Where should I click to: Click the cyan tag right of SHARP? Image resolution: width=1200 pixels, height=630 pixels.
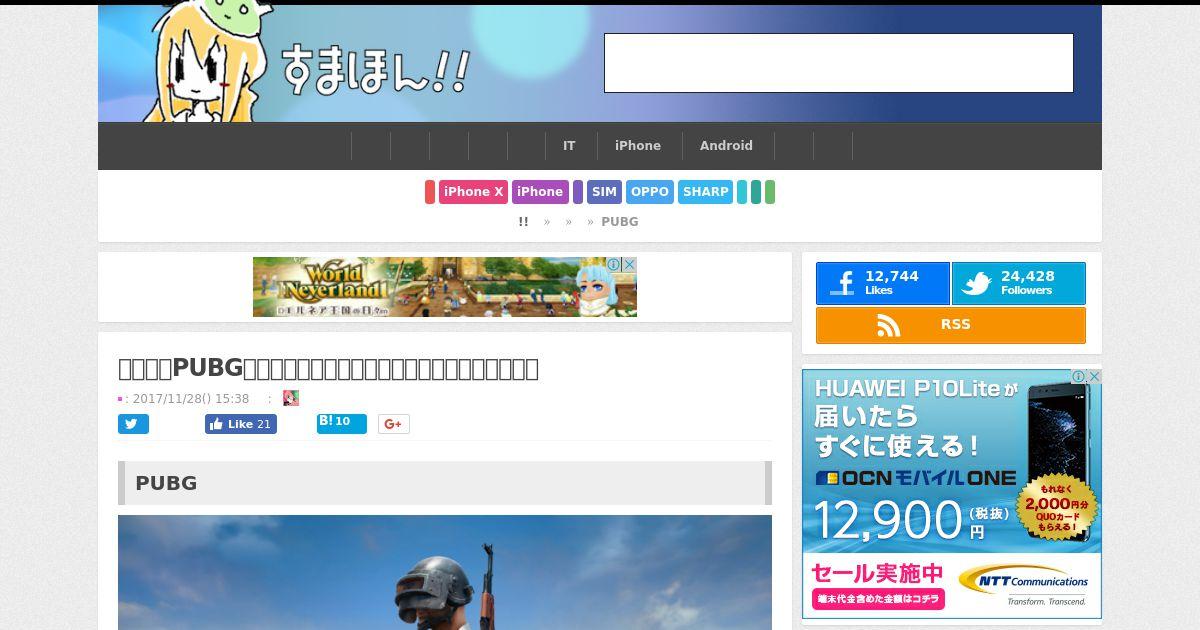742,192
